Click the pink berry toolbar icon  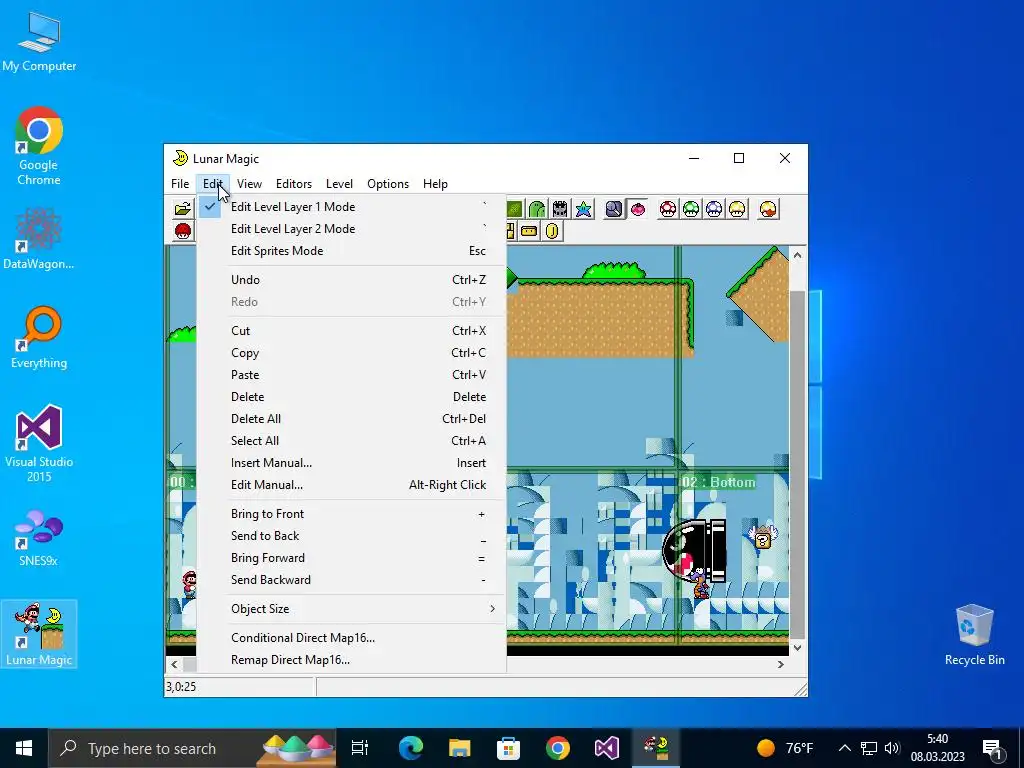[x=637, y=209]
